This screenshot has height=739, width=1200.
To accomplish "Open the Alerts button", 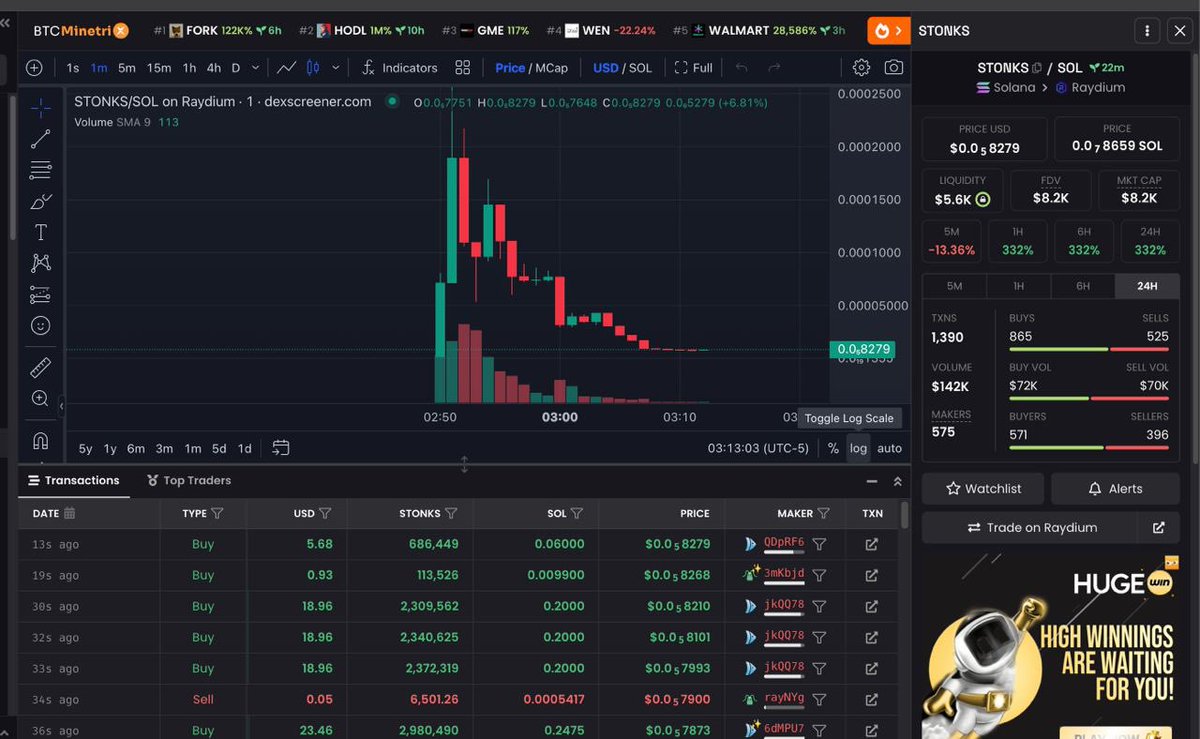I will click(1115, 489).
